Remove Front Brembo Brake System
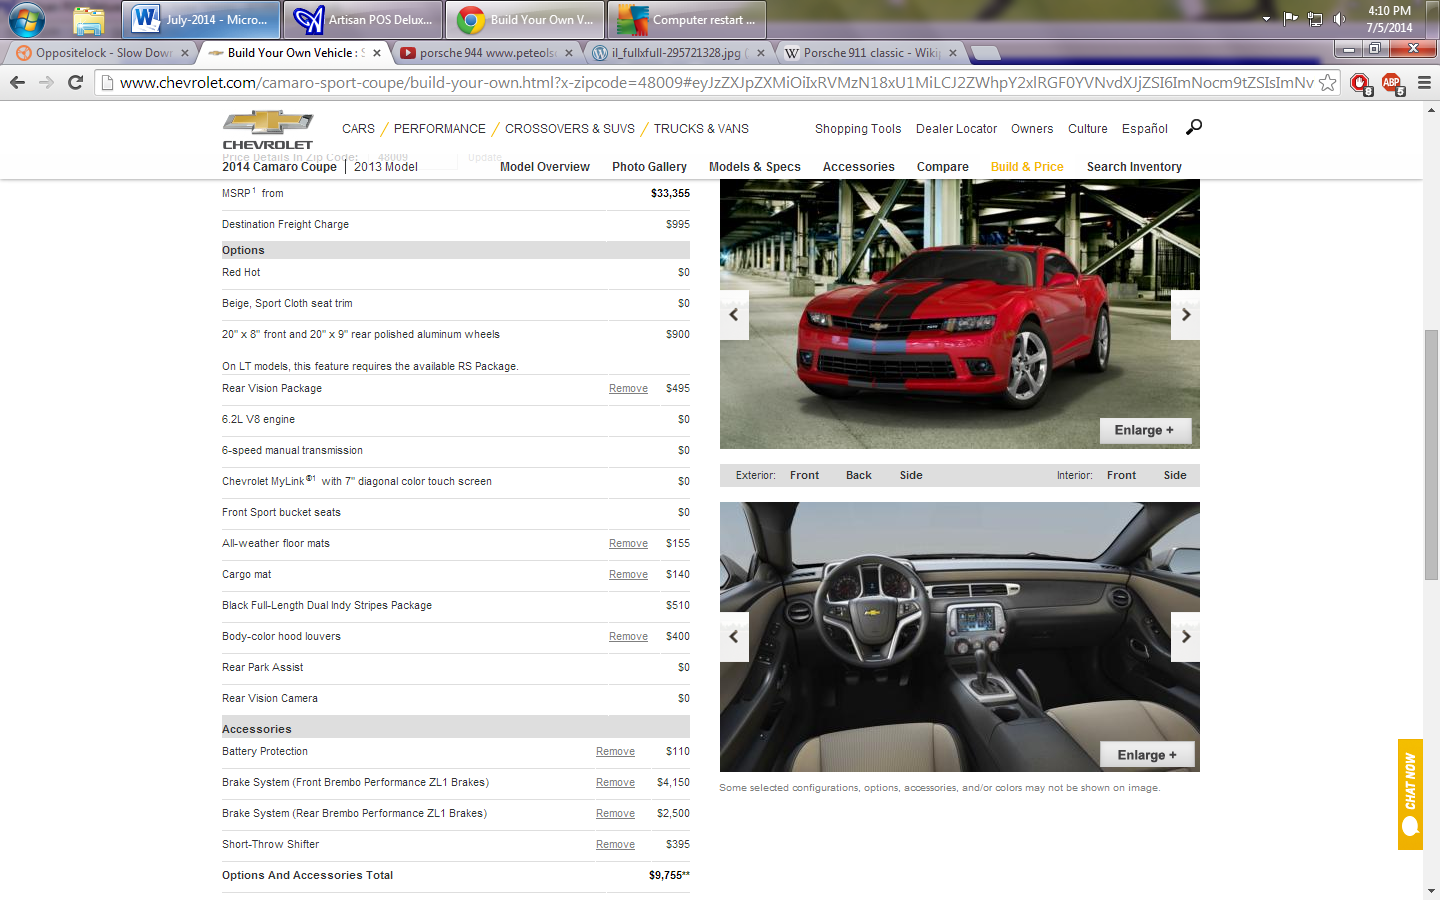Screen dimensions: 1440x900 [x=615, y=783]
